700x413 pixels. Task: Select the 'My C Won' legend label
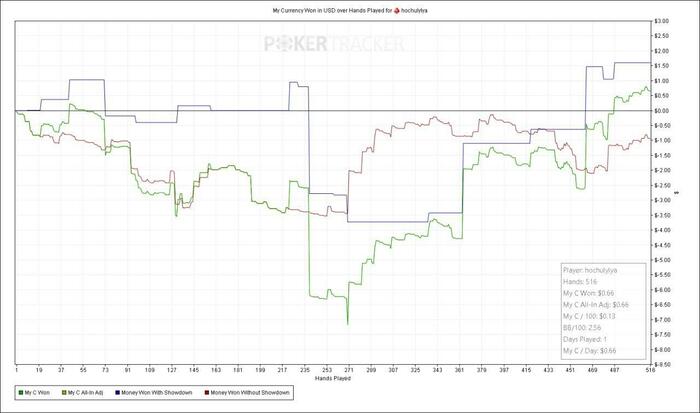[37, 393]
